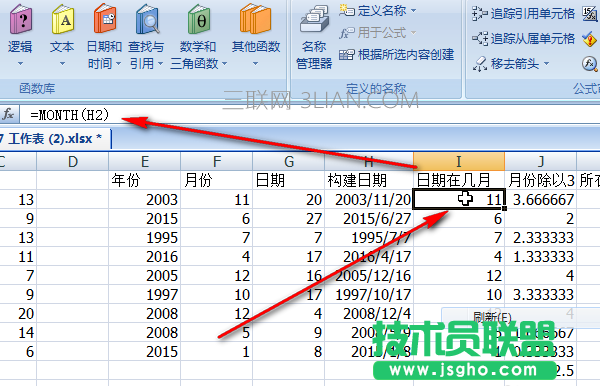
Task: Expand the 查找与引用 dropdown arrow
Action: pyautogui.click(x=160, y=64)
